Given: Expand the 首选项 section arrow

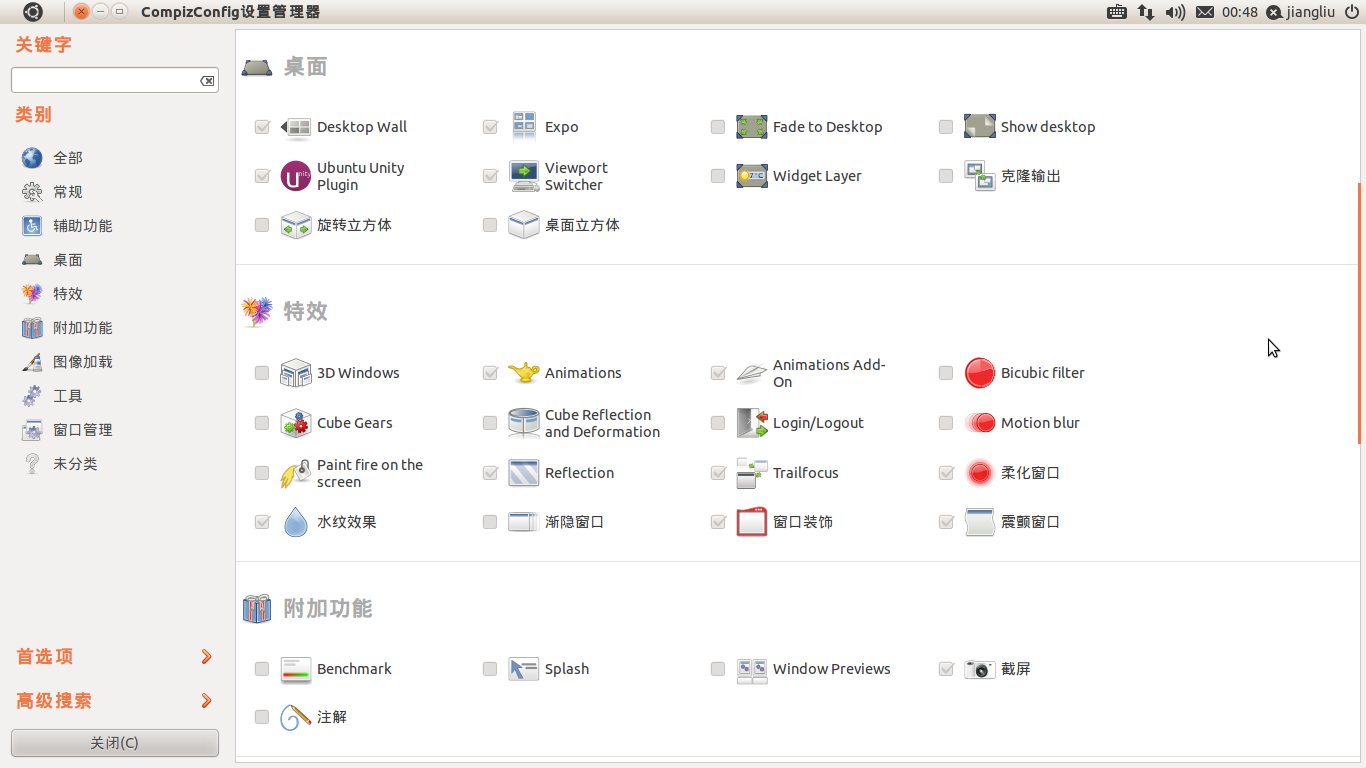Looking at the screenshot, I should click(x=207, y=657).
